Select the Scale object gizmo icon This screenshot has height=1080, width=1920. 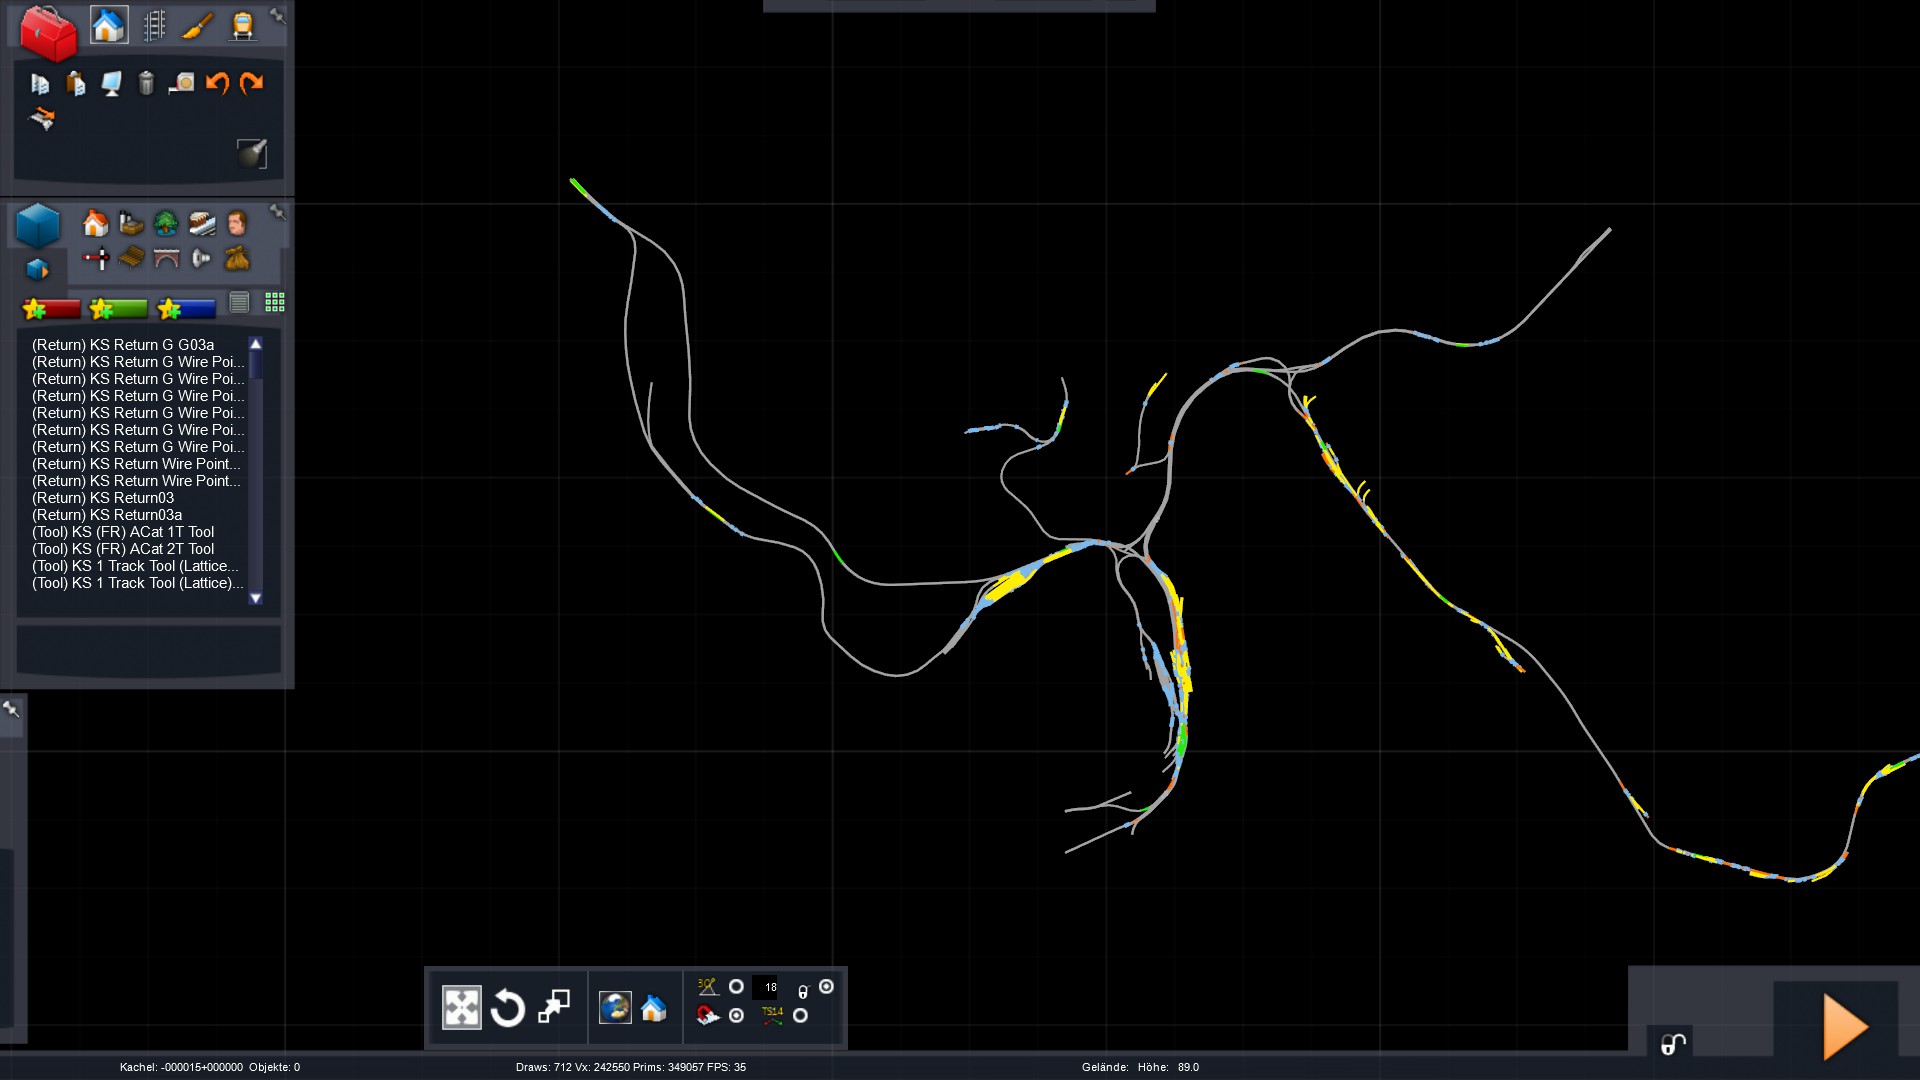[553, 1008]
